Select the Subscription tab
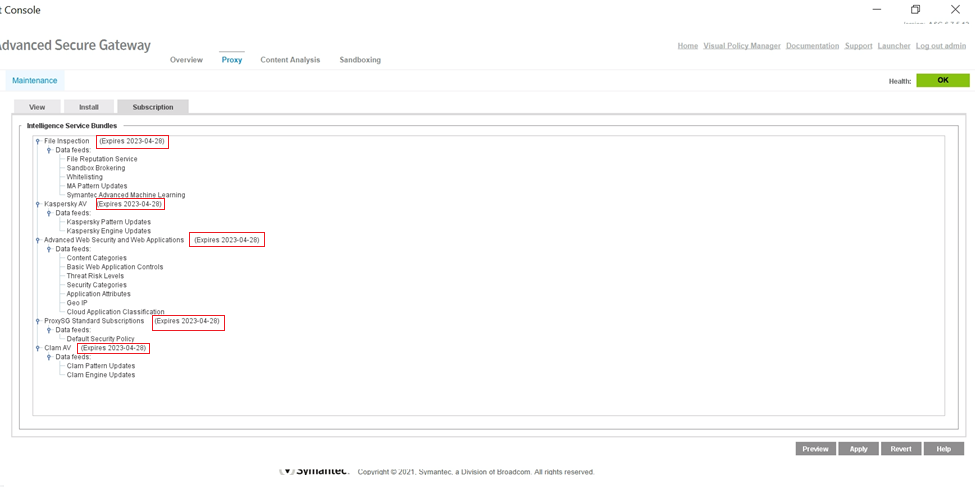The width and height of the screenshot is (975, 487). click(x=153, y=107)
